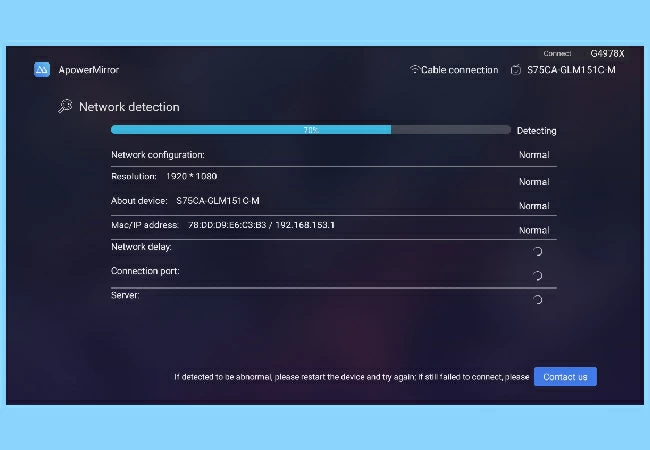The image size is (650, 450).
Task: Click the Resolution 1920 * 1080 value
Action: click(192, 176)
